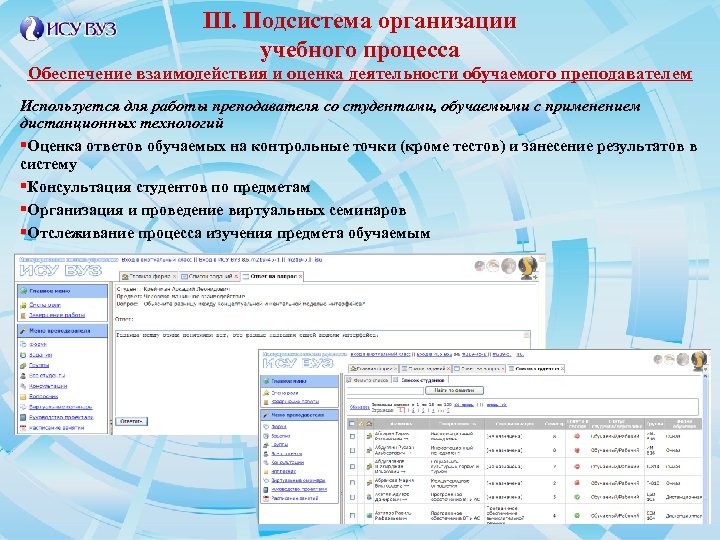Click Руководство проектами icon, left window
Image resolution: width=720 pixels, height=540 pixels.
coord(23,417)
